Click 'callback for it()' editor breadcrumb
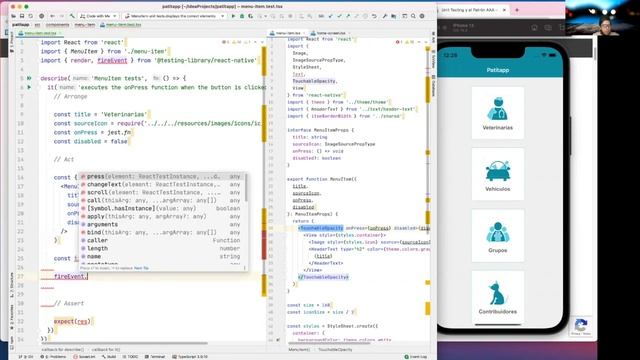This screenshot has width=640, height=360. point(105,350)
